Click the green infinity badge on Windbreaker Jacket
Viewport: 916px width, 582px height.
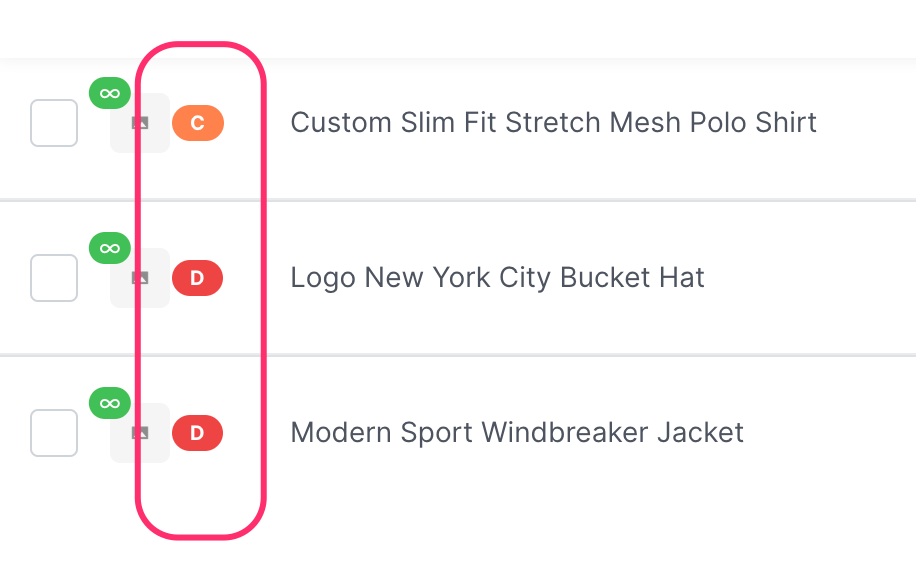110,403
